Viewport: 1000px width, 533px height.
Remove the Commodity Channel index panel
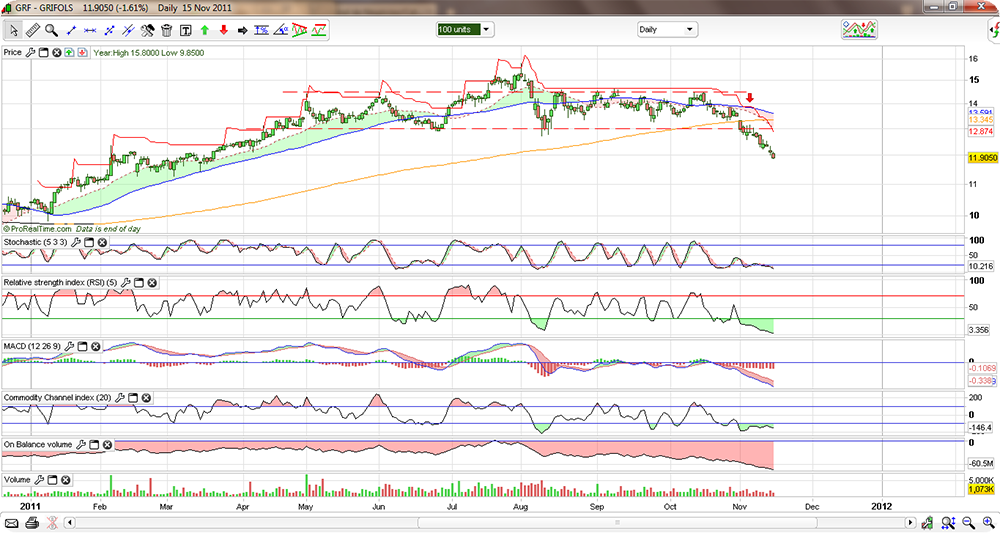click(146, 397)
